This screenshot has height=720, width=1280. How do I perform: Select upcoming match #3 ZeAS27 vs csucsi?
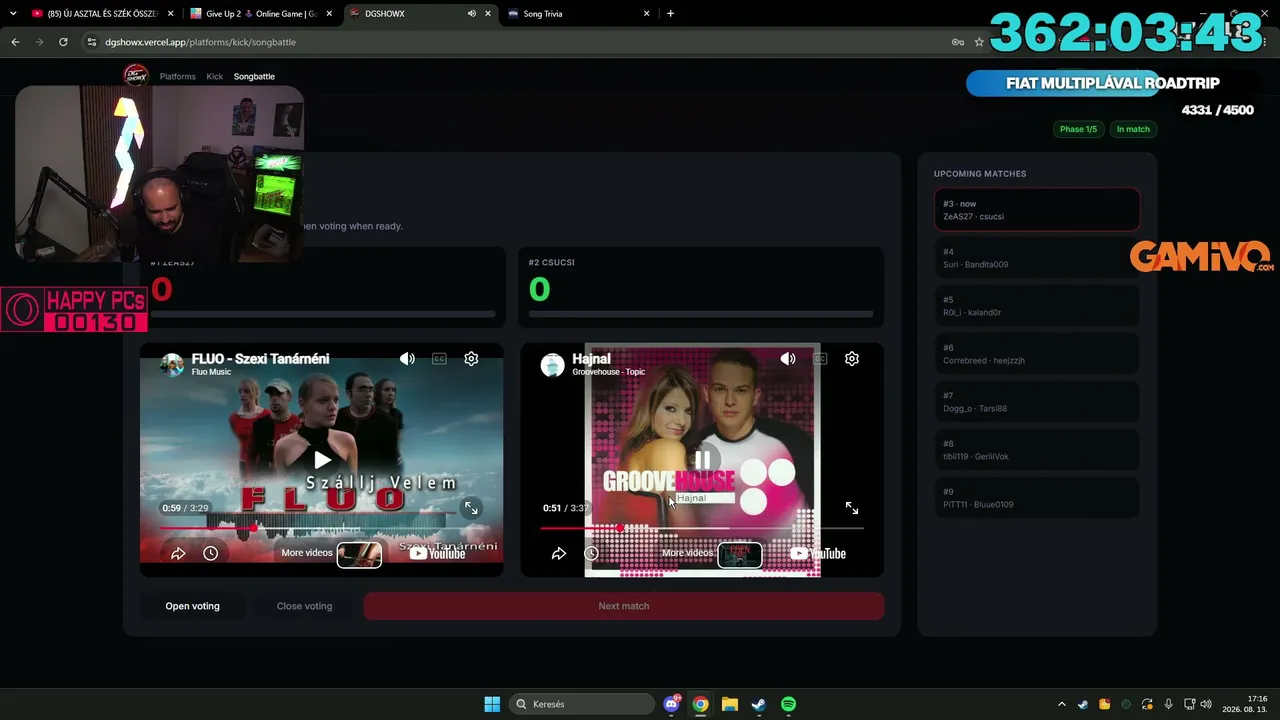[x=1037, y=210]
